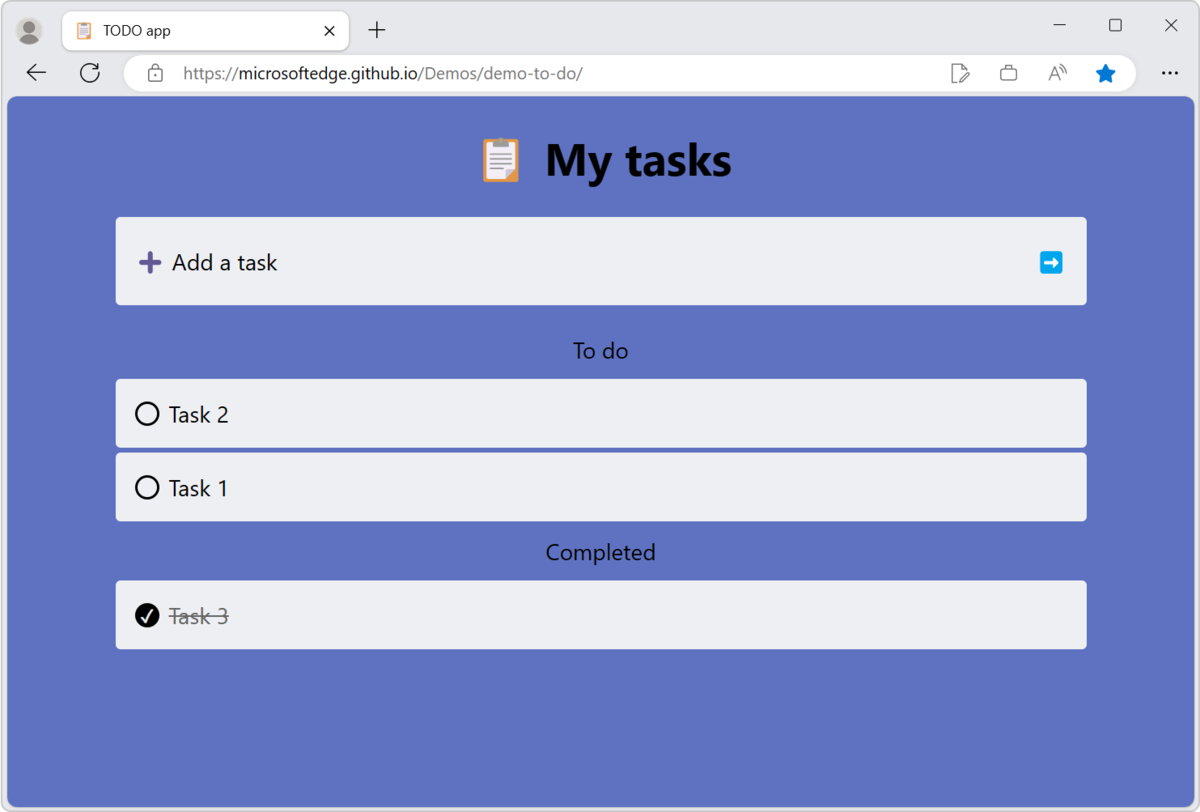The image size is (1200, 812).
Task: Open a new browser tab
Action: pyautogui.click(x=376, y=30)
